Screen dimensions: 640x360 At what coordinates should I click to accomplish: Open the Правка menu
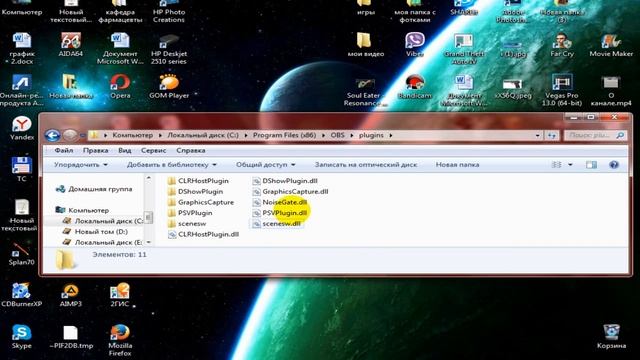pyautogui.click(x=96, y=150)
